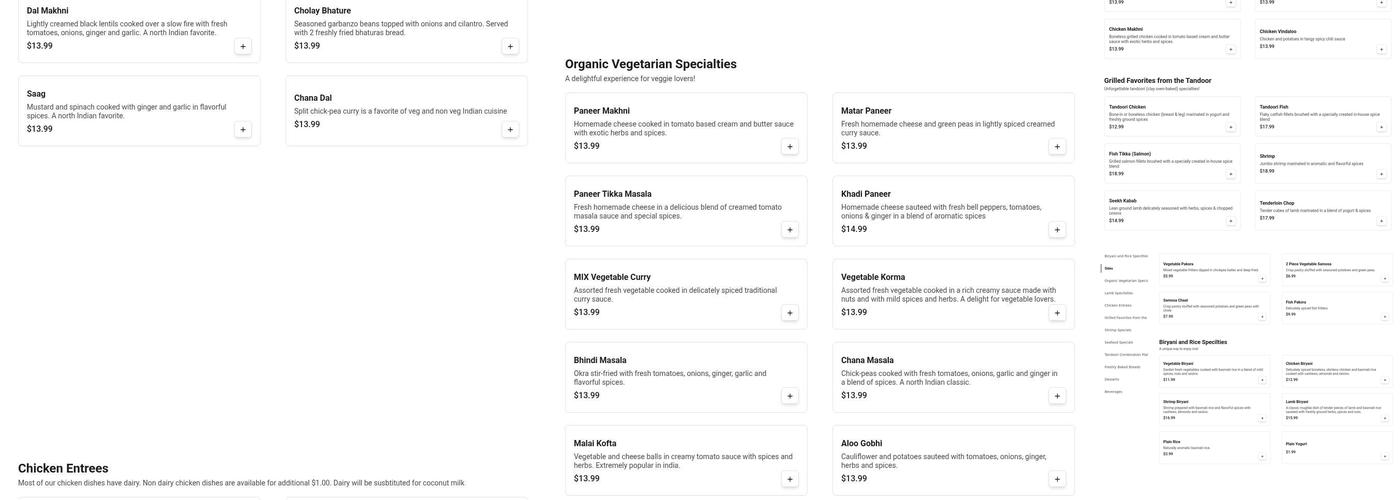Add Matar Paneer to the order
The height and width of the screenshot is (500, 1400).
(x=1057, y=147)
